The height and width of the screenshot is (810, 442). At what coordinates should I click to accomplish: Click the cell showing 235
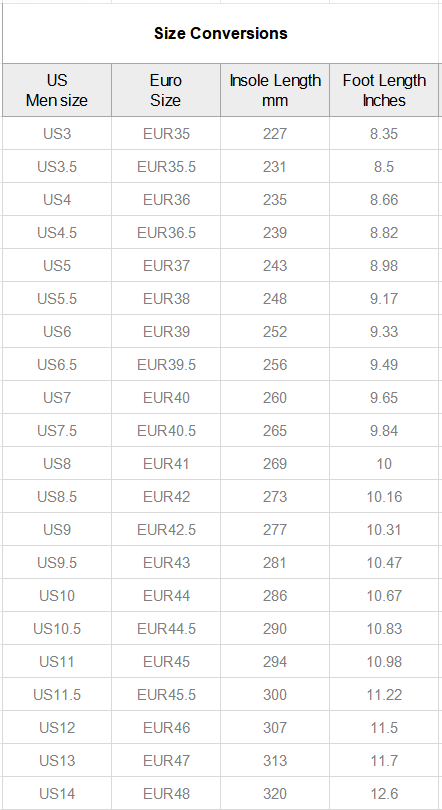pos(275,199)
